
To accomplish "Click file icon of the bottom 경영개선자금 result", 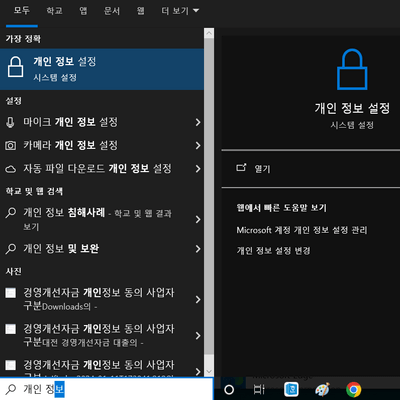I will pyautogui.click(x=10, y=365).
